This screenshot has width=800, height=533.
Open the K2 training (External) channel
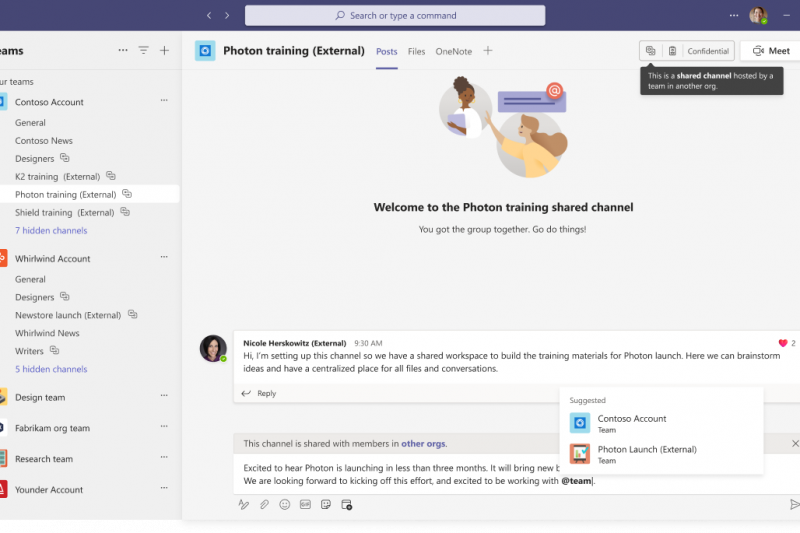click(x=57, y=176)
